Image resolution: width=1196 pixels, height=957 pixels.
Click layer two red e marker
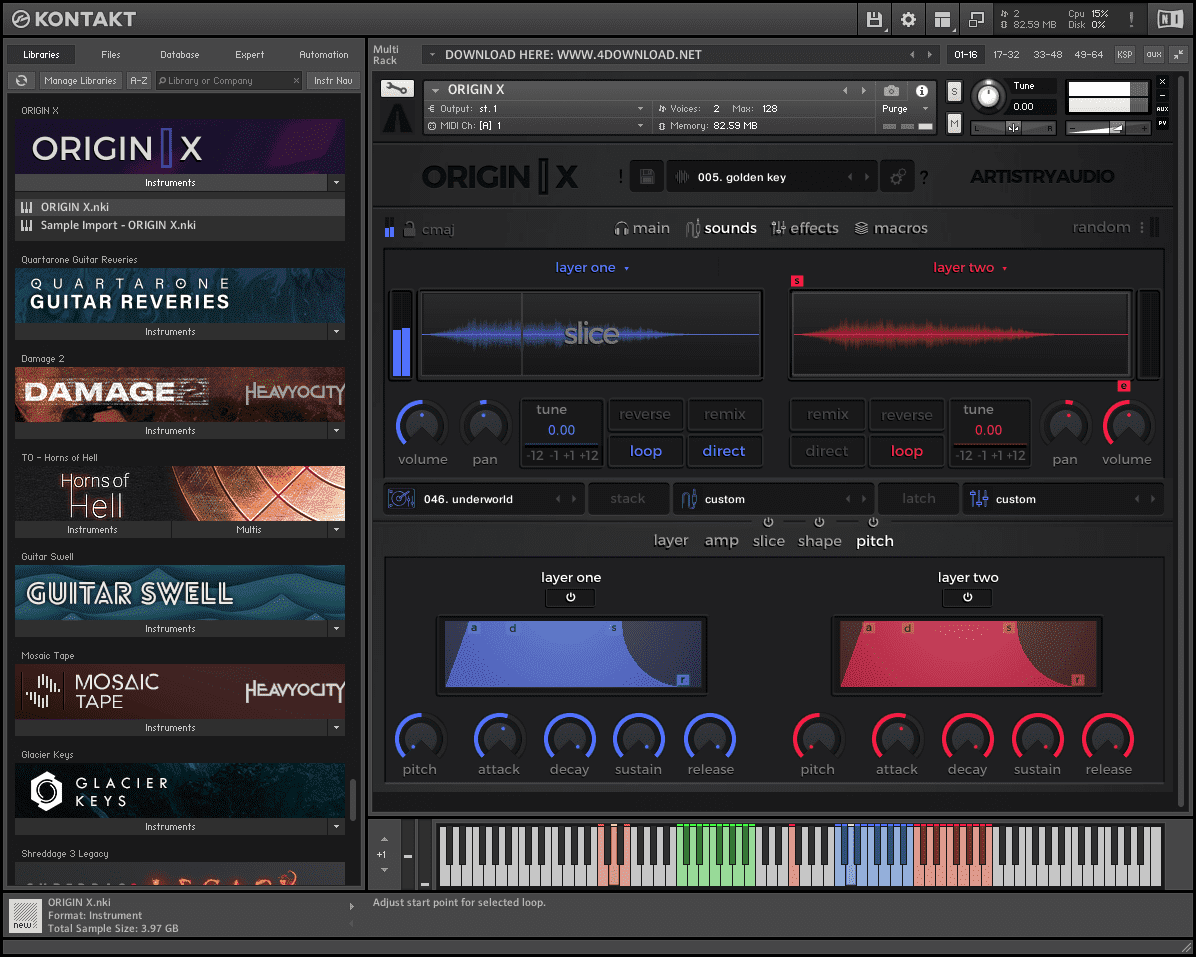1124,386
